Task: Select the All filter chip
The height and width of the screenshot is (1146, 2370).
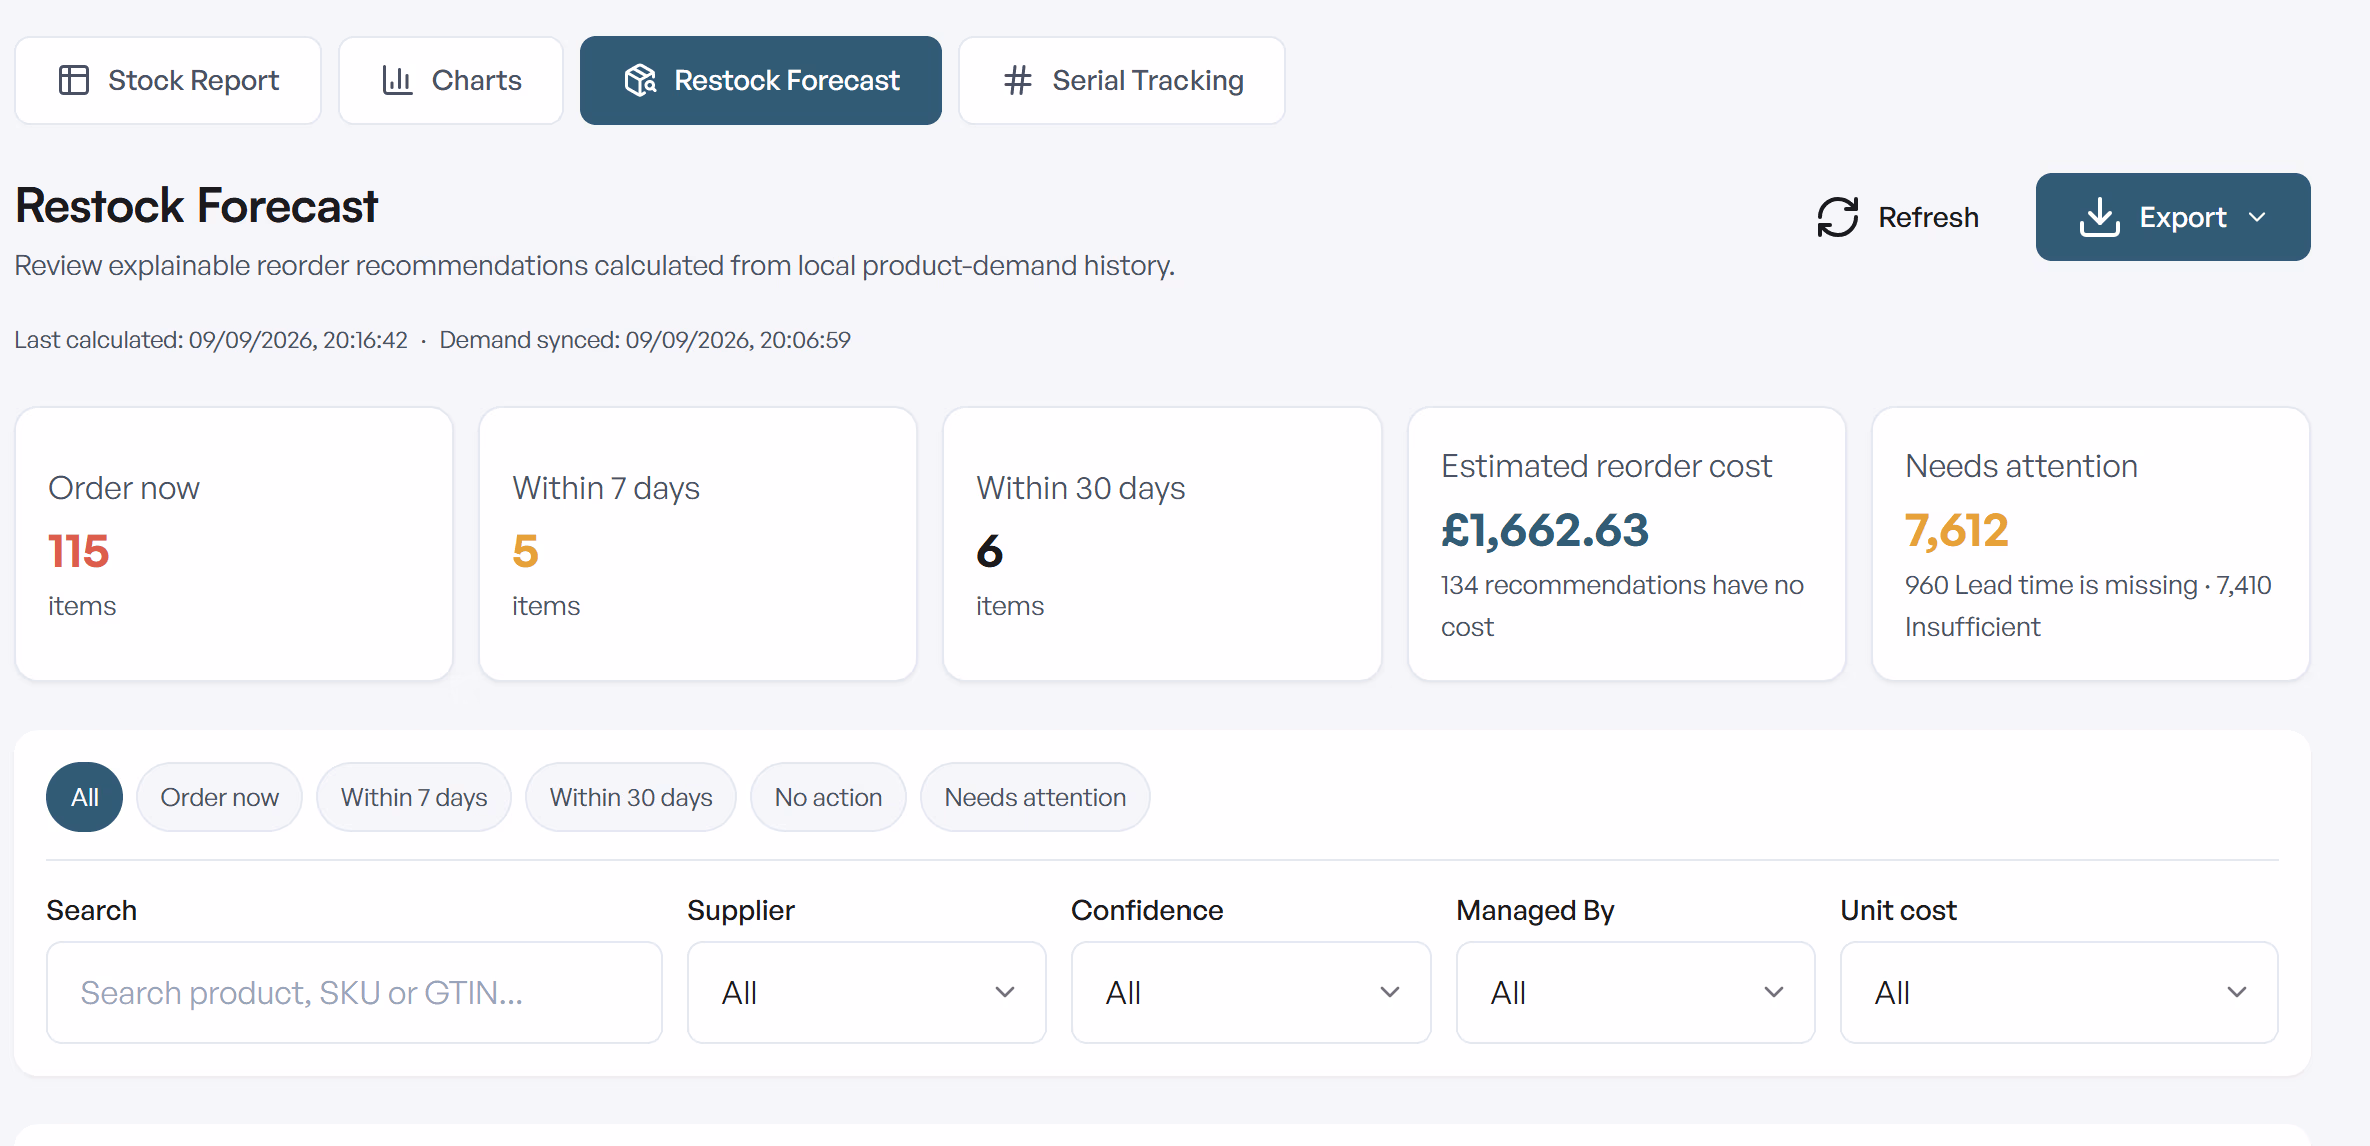Action: [84, 797]
